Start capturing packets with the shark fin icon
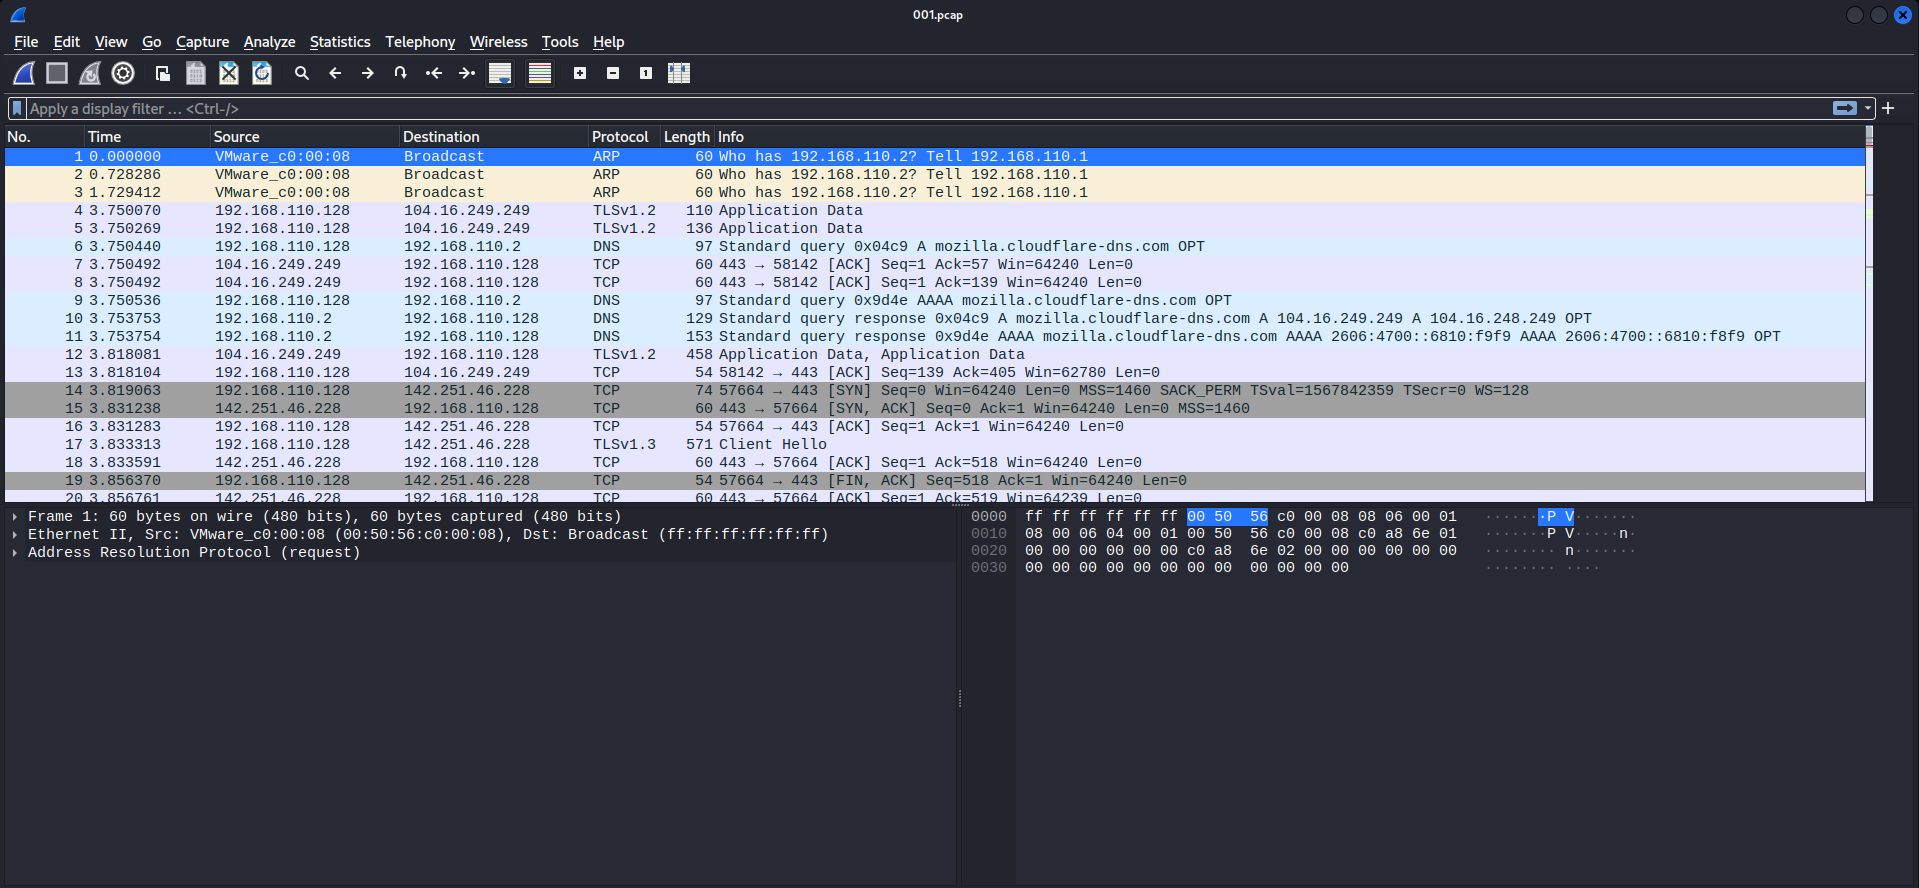Image resolution: width=1919 pixels, height=888 pixels. point(24,73)
